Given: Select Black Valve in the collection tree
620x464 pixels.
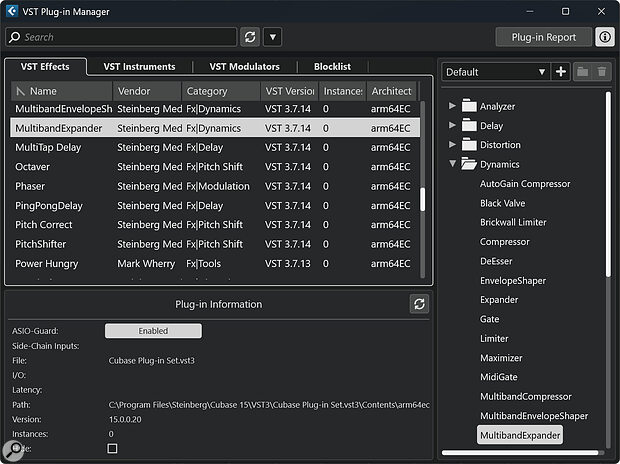Looking at the screenshot, I should [502, 203].
